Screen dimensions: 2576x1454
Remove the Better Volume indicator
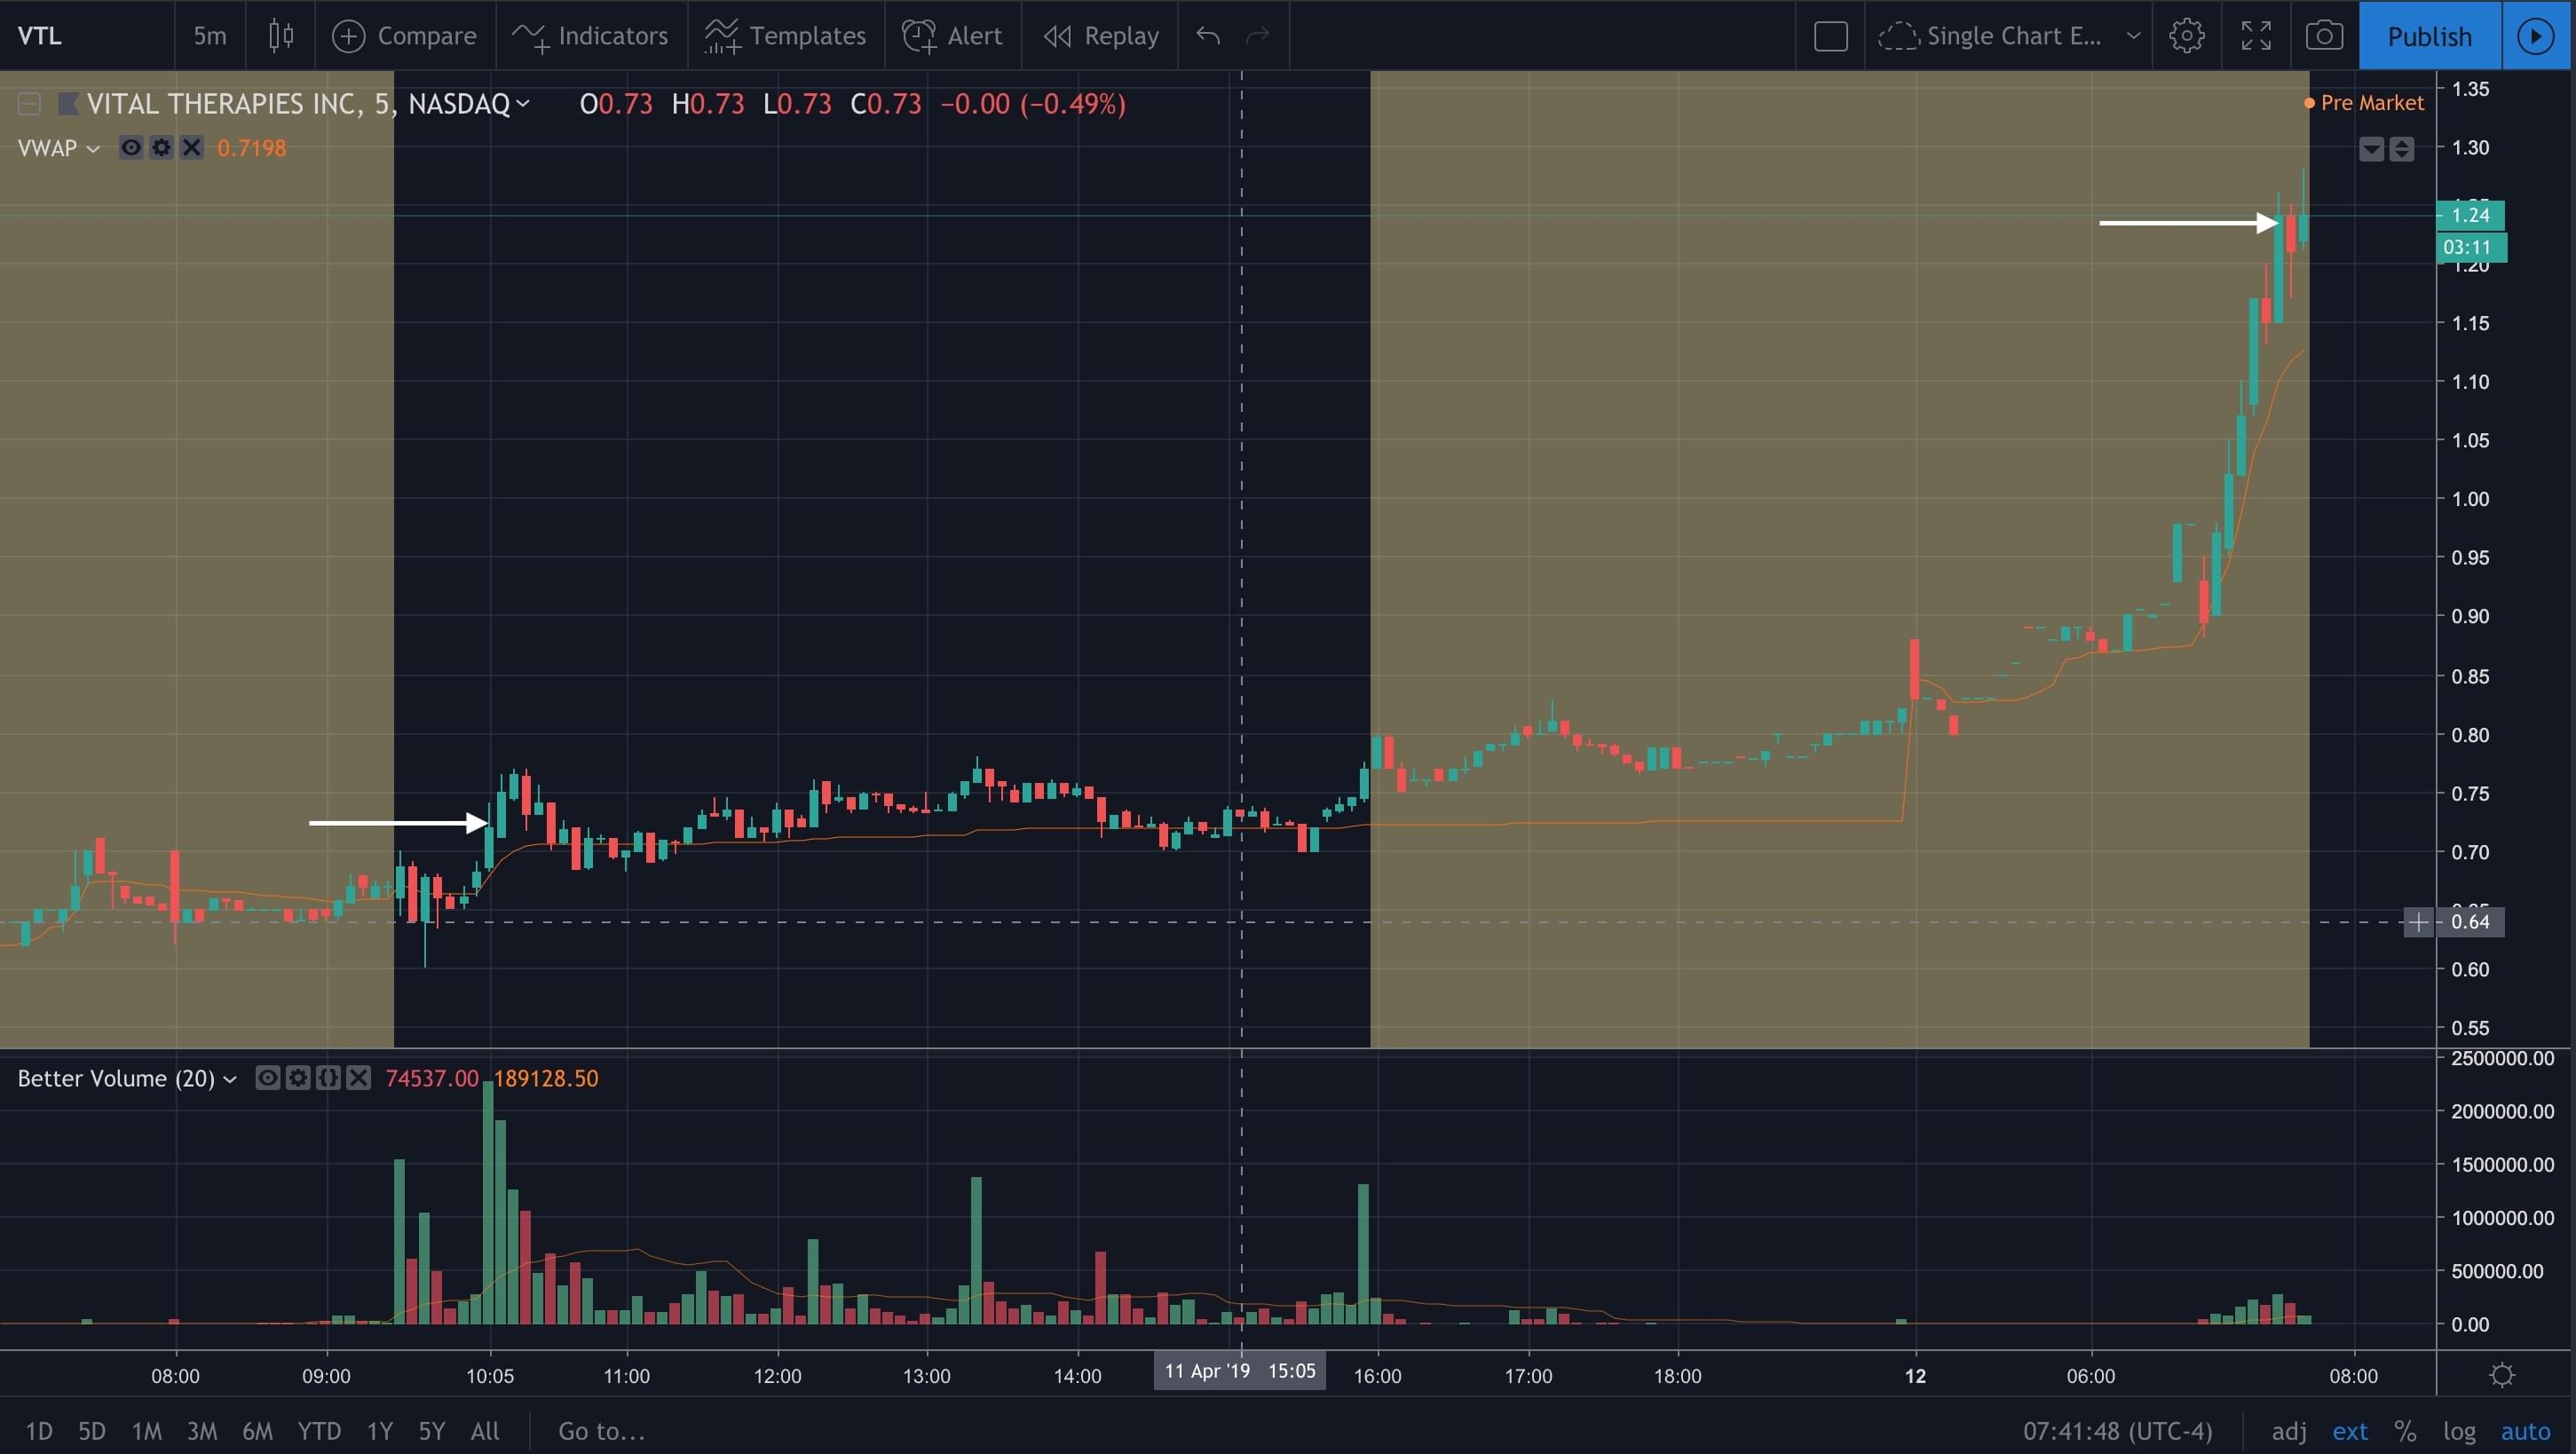point(359,1078)
